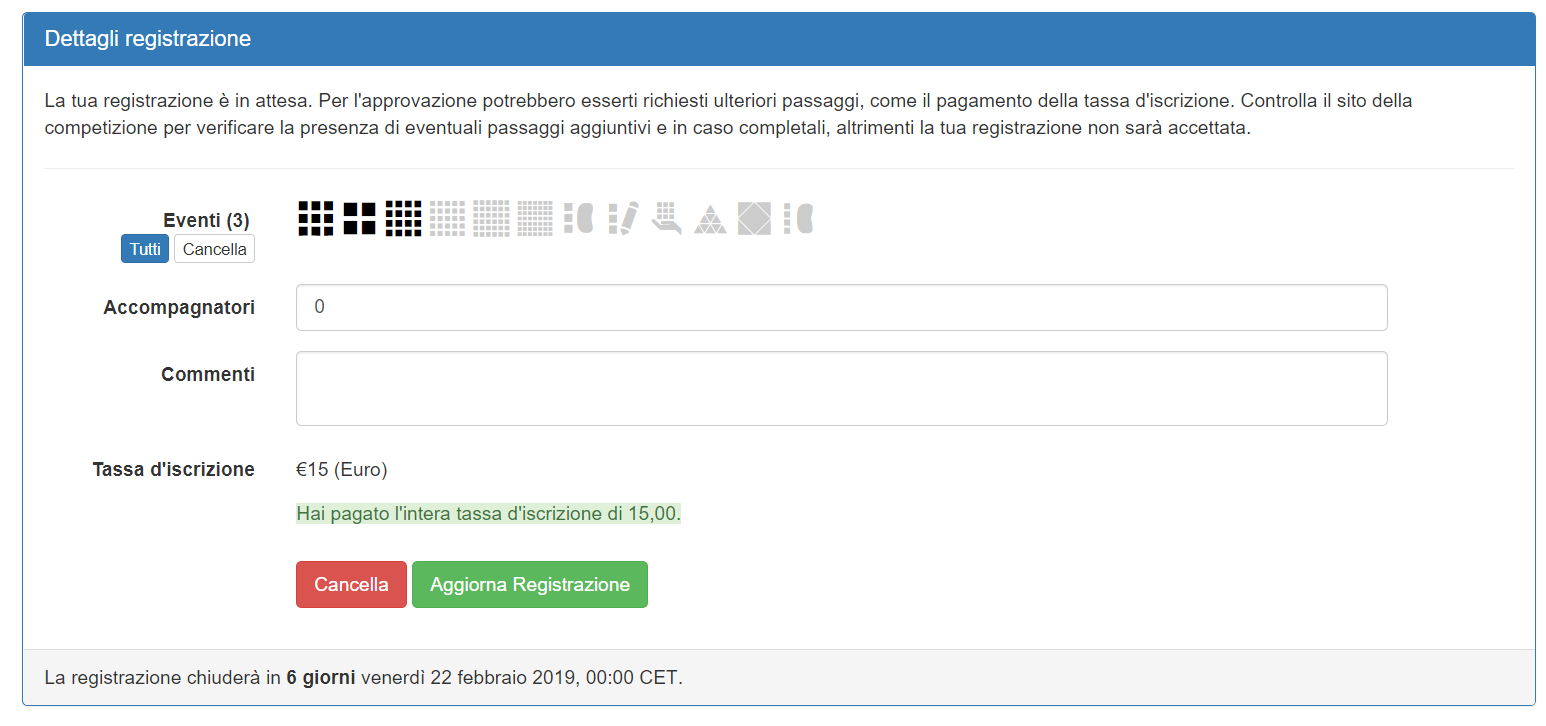1546x726 pixels.
Task: Deselect the 3x3x3 cube event icon
Action: point(316,218)
